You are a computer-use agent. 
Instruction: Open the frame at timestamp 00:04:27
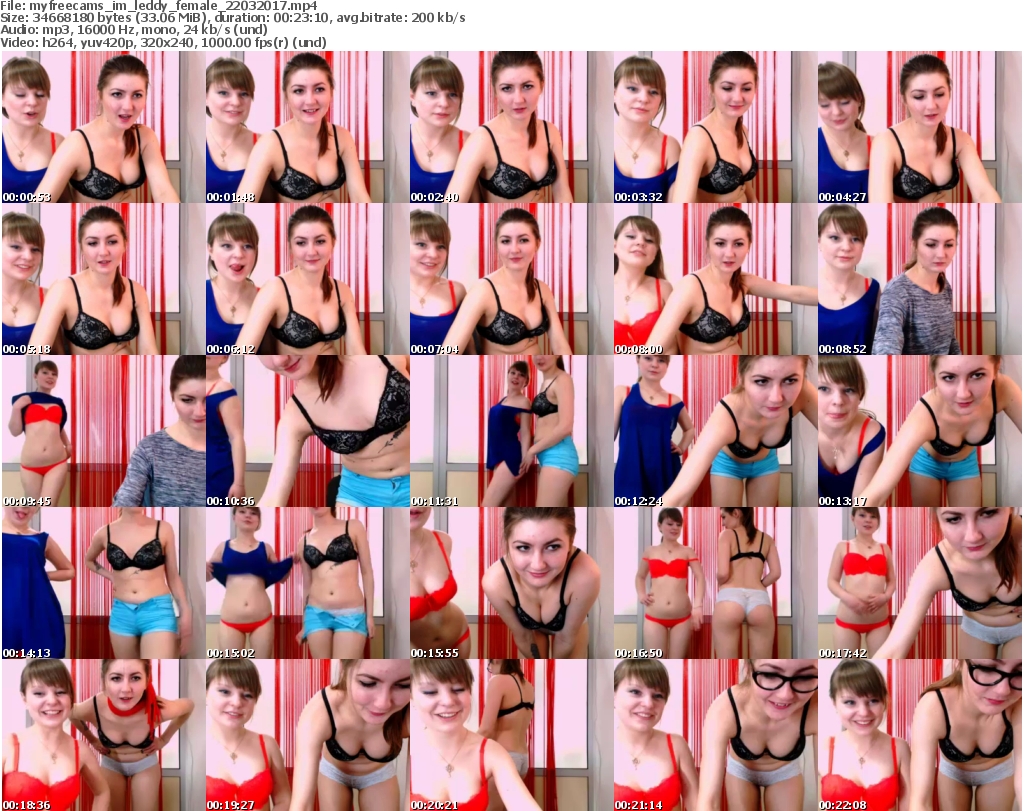coord(920,127)
